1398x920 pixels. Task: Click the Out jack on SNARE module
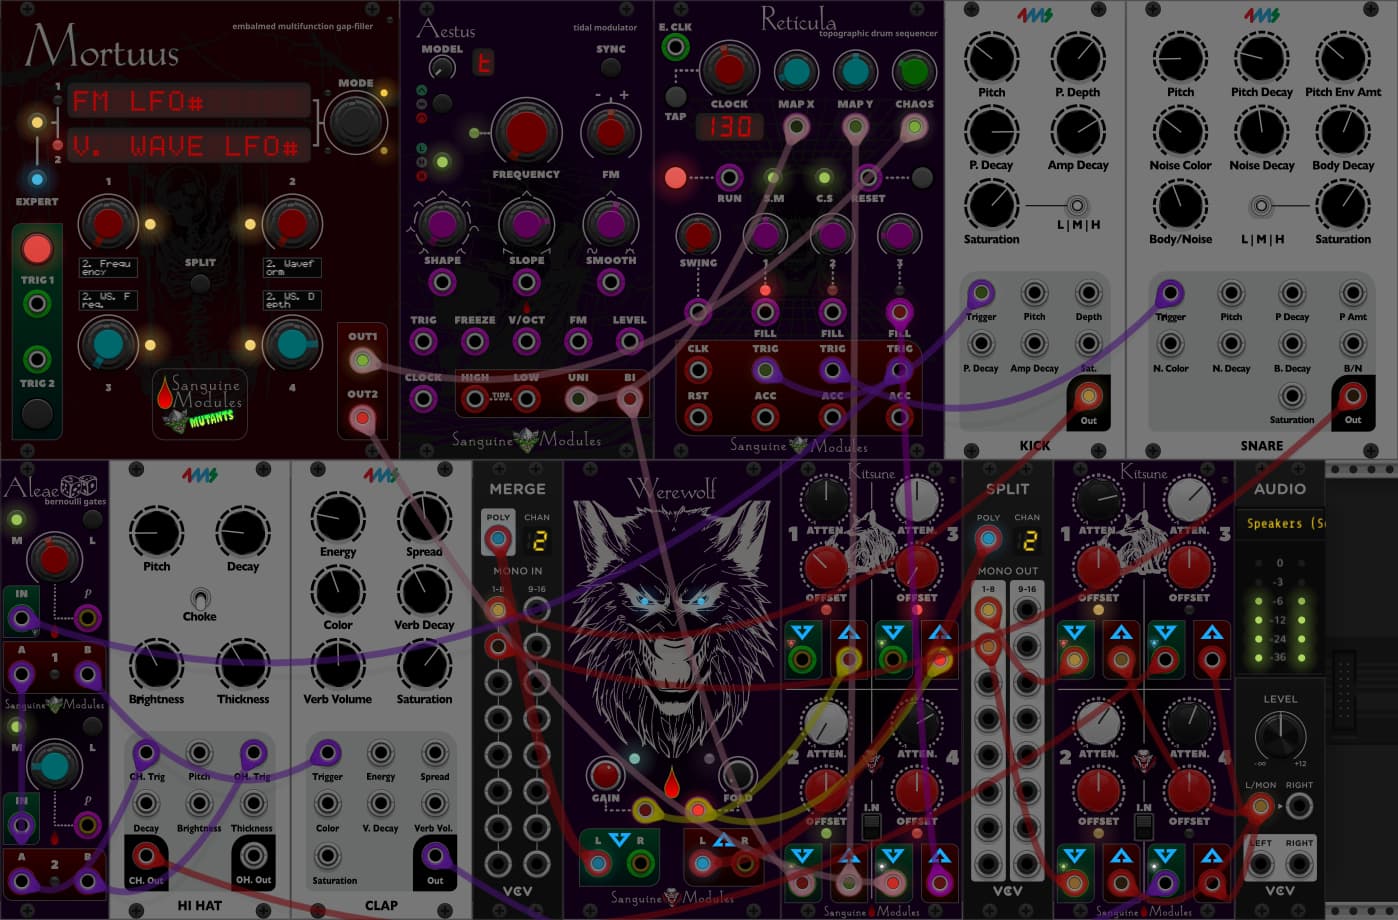(x=1352, y=396)
